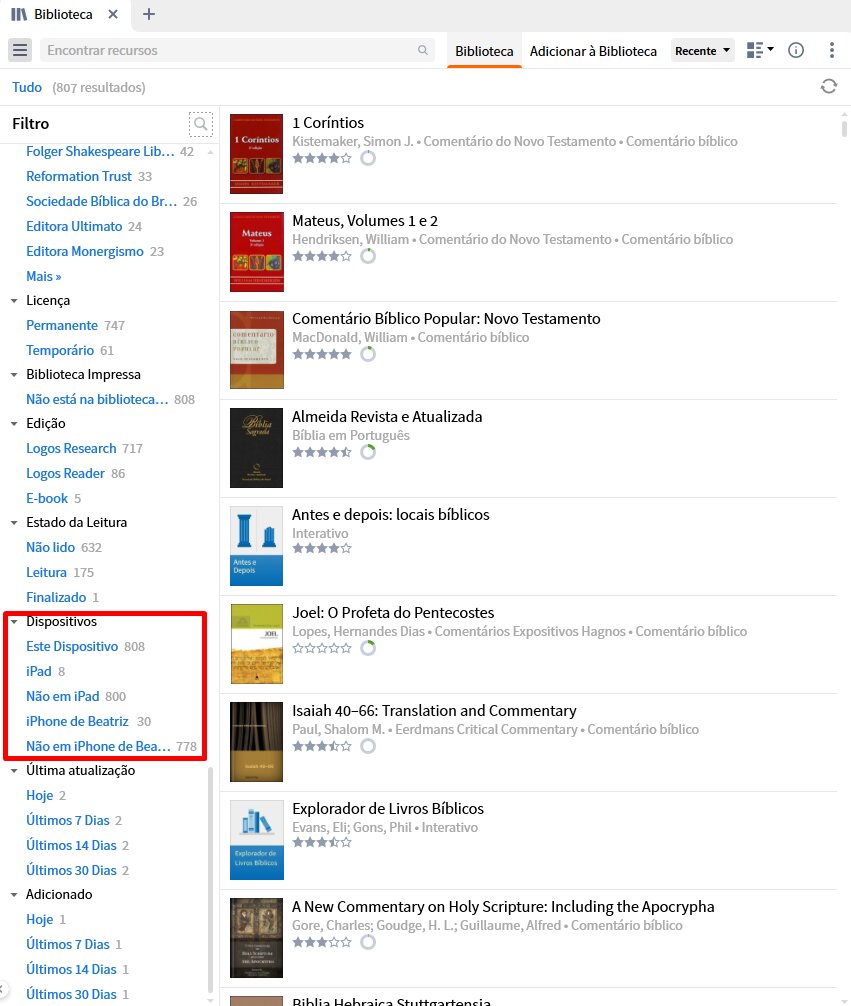Open the three-dot more options menu

pos(832,50)
